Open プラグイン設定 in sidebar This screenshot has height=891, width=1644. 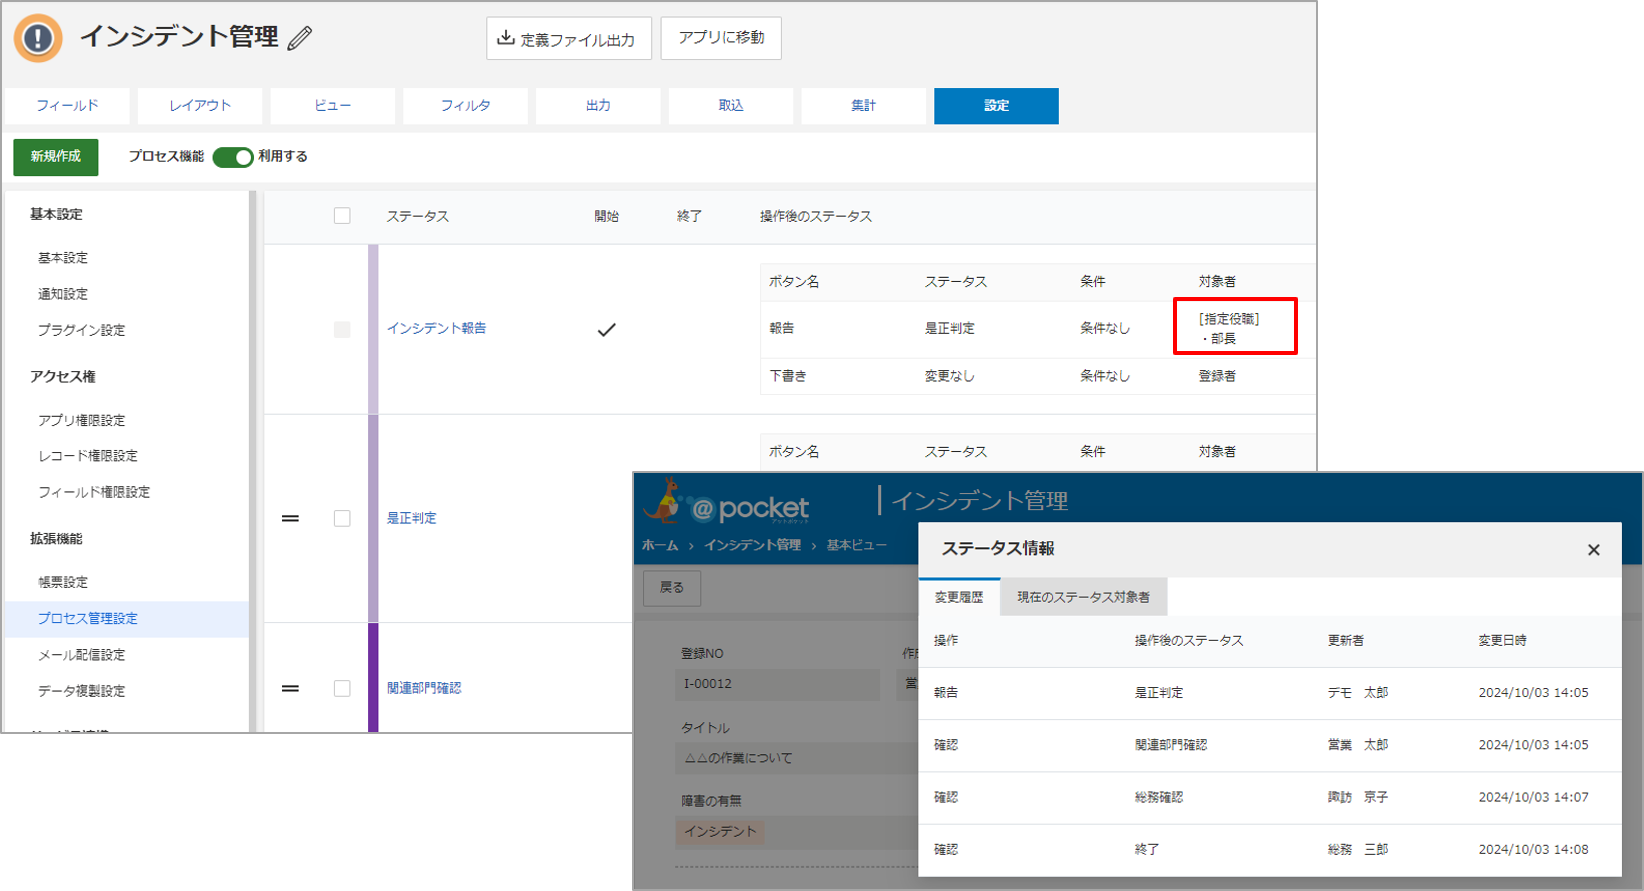point(82,330)
